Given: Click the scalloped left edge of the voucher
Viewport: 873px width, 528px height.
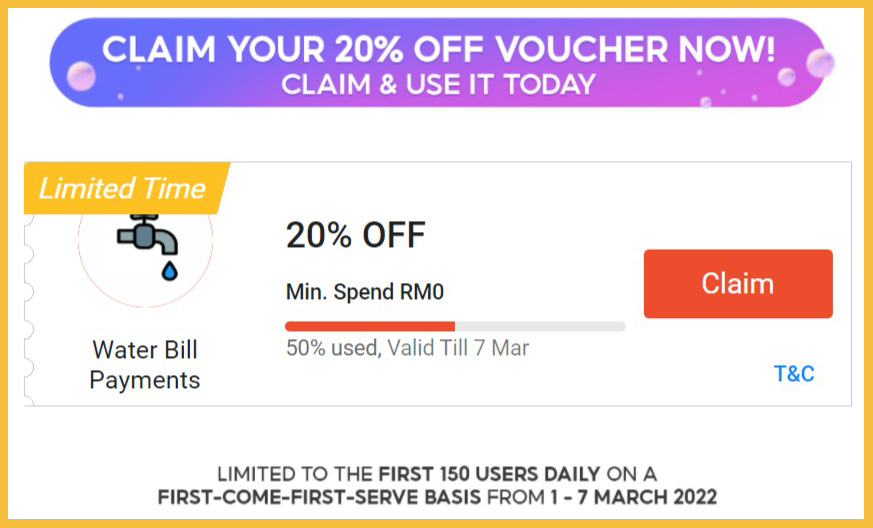Looking at the screenshot, I should [29, 310].
